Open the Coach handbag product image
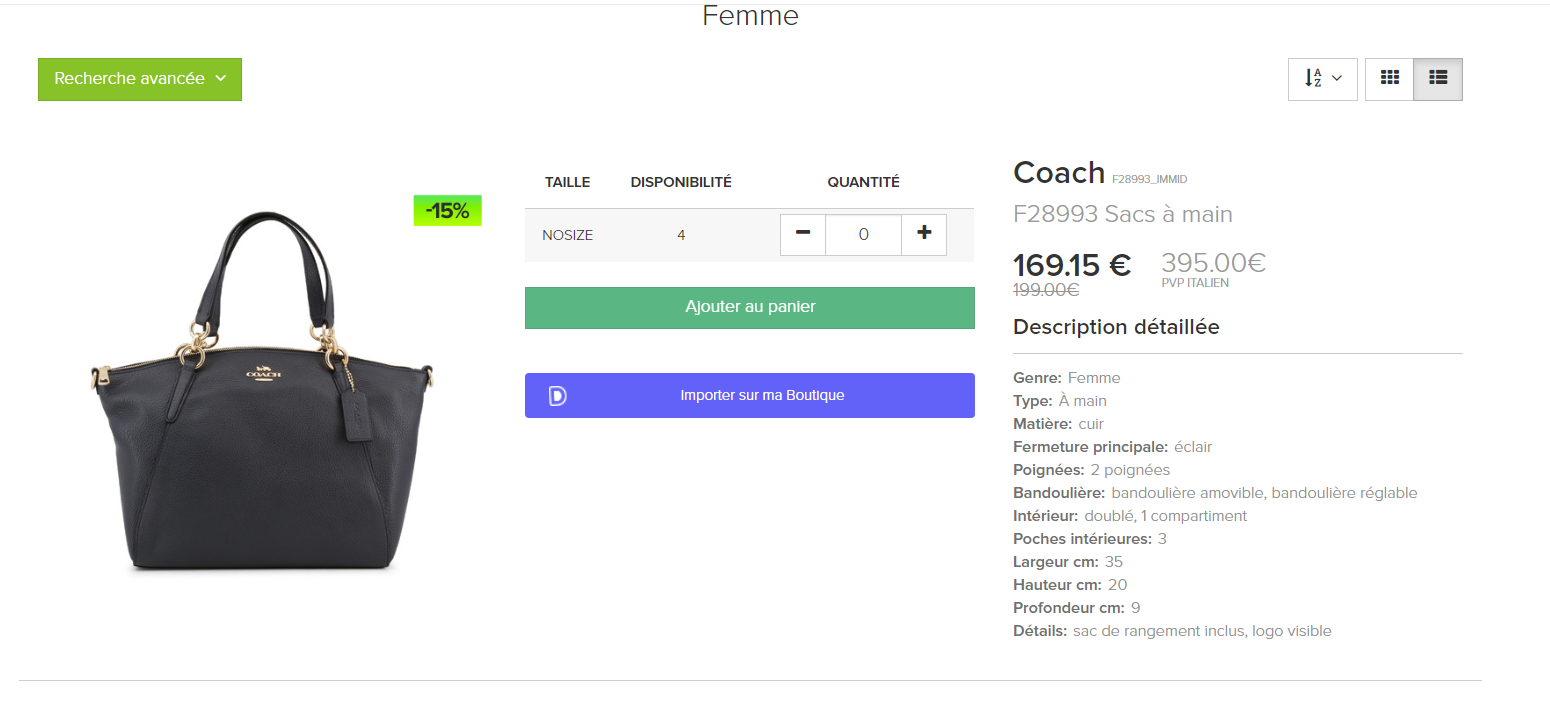 [x=262, y=390]
